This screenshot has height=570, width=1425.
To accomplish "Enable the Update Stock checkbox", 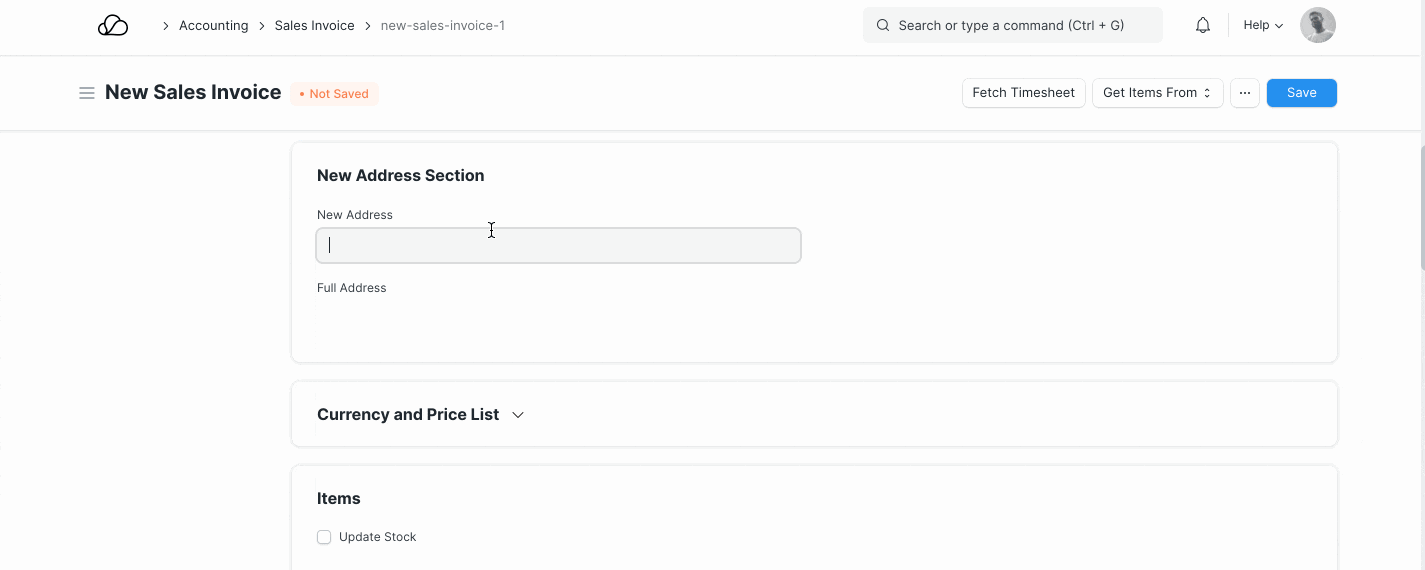I will point(324,537).
